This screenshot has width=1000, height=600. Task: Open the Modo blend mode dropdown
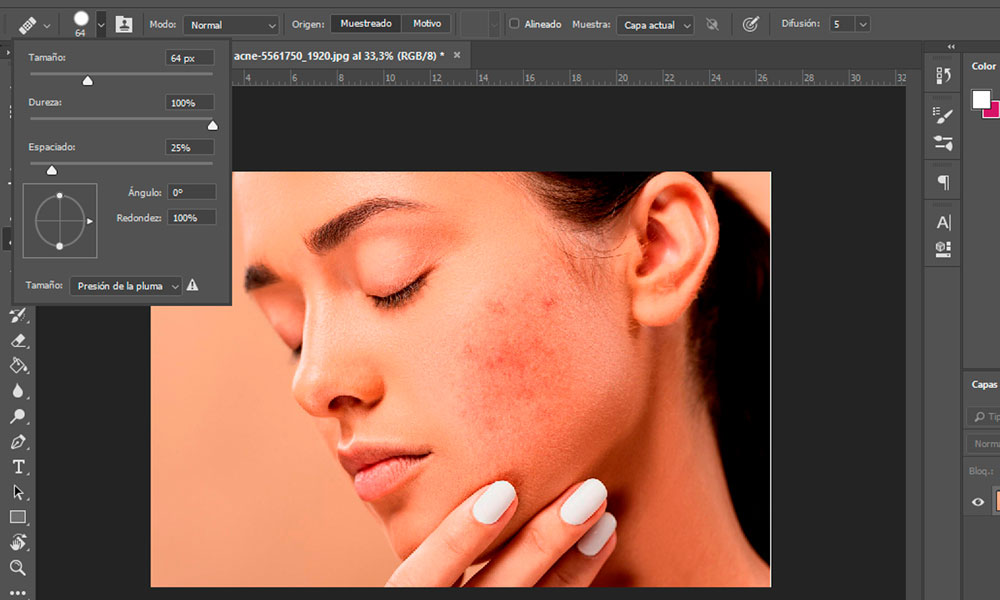[x=231, y=24]
